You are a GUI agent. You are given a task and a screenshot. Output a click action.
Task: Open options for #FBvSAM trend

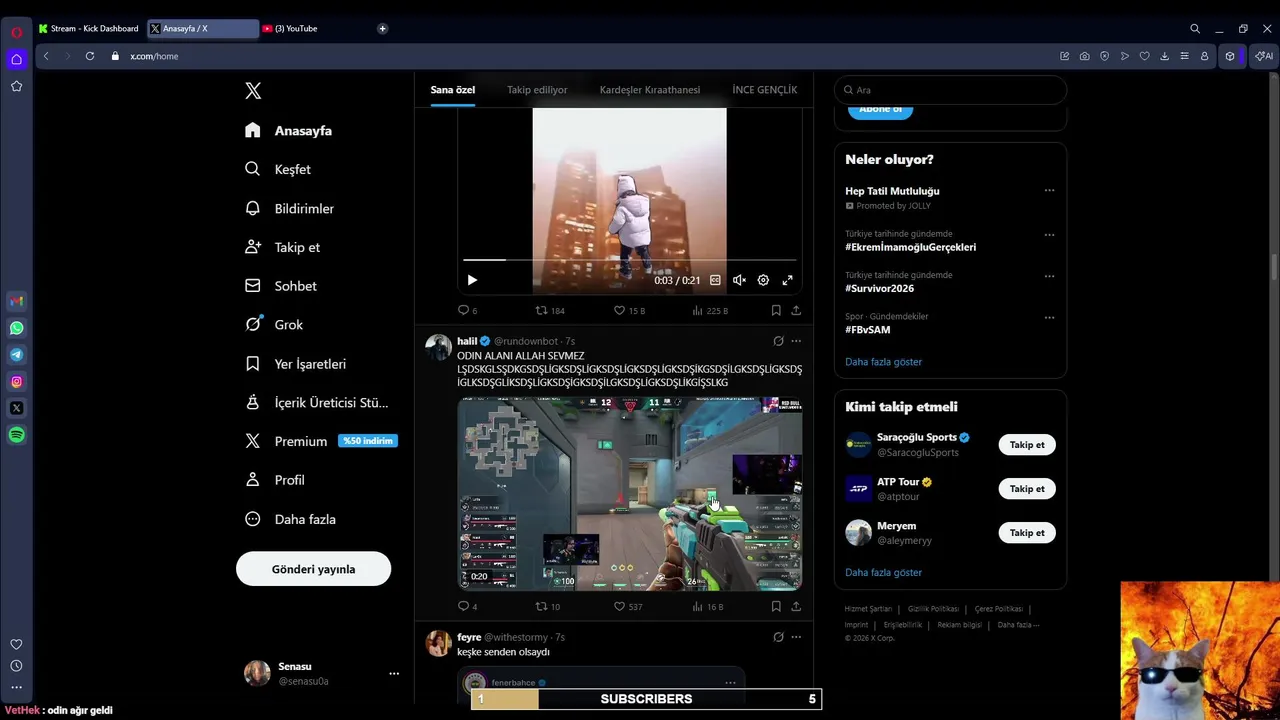click(1049, 317)
